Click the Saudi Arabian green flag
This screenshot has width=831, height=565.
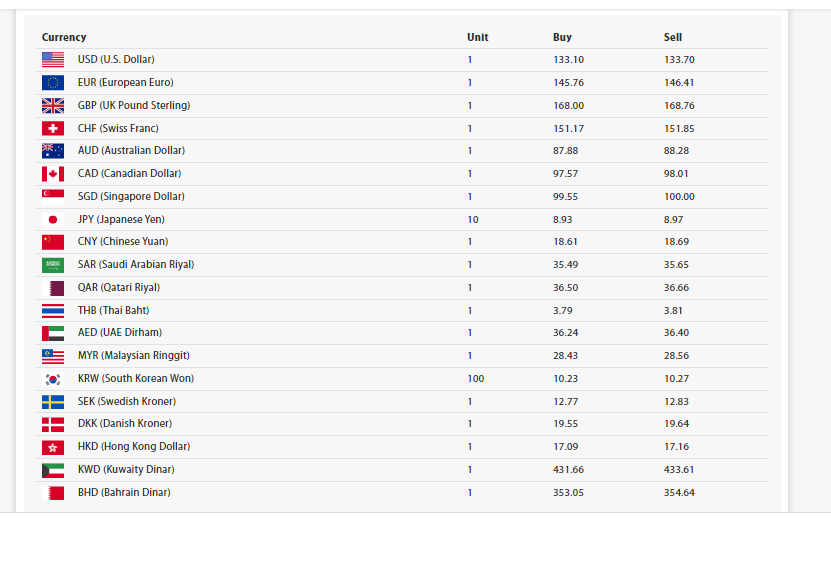[53, 265]
